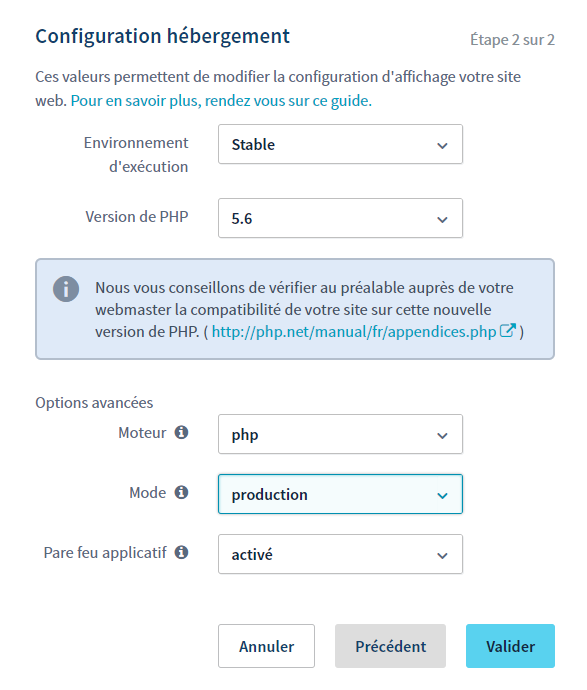This screenshot has width=587, height=690.
Task: Open the Environnement d'exécution dropdown
Action: [340, 144]
